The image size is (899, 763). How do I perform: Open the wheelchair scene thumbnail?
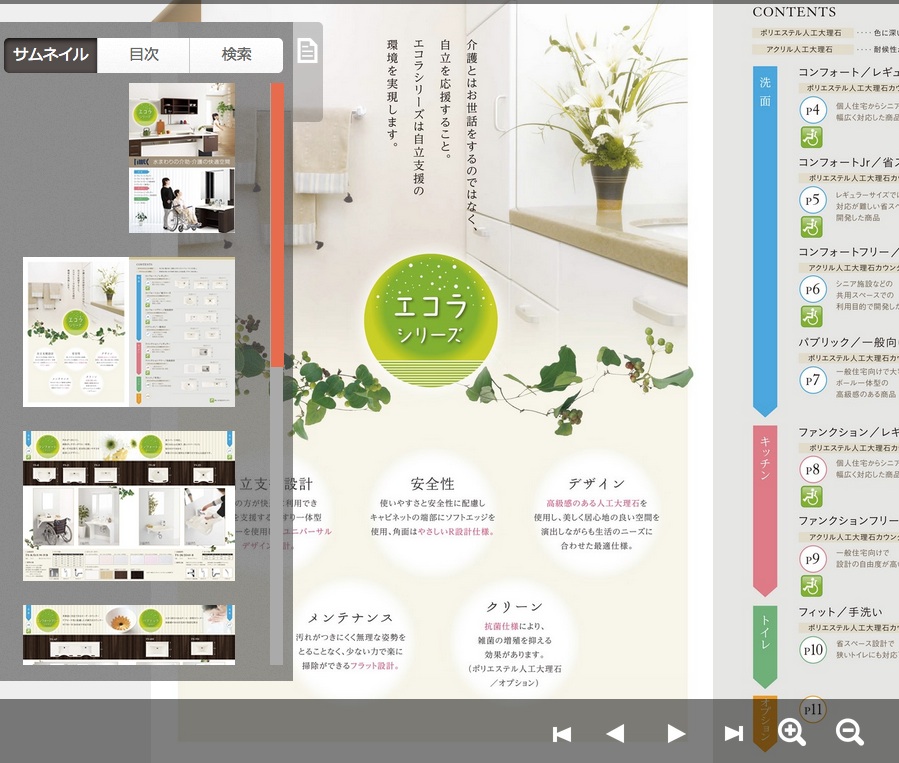click(x=182, y=200)
